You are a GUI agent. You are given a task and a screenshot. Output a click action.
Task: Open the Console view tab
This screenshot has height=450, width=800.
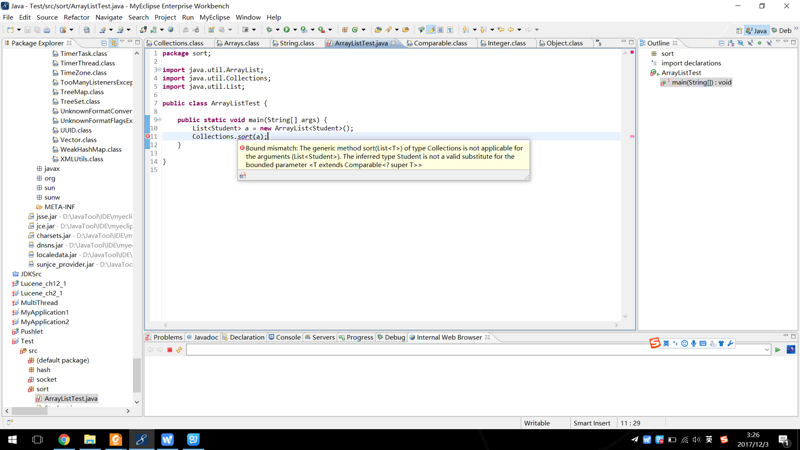click(285, 337)
